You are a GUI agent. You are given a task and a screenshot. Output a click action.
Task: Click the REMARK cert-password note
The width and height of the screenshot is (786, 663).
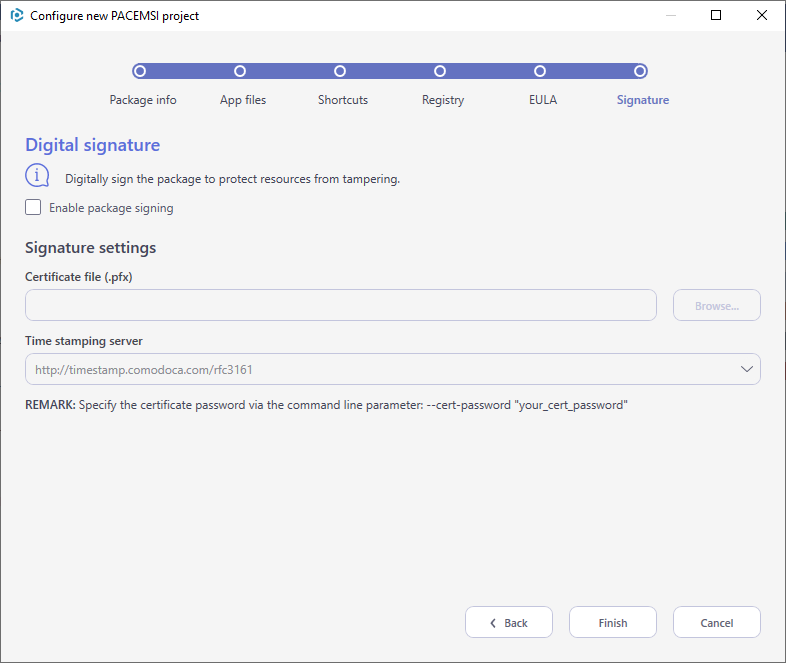(326, 405)
